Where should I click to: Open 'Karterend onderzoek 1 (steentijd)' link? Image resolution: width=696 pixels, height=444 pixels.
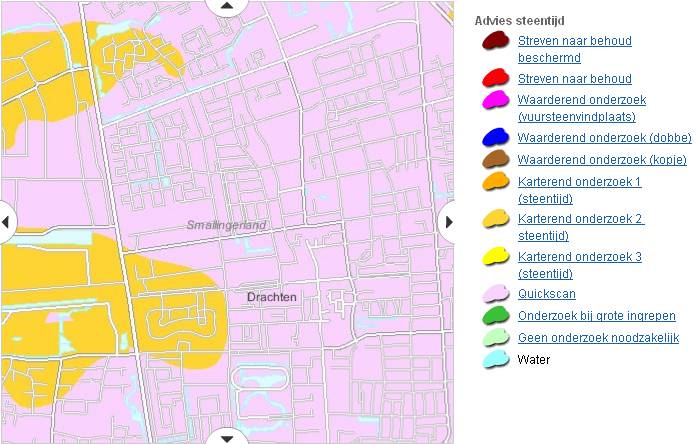click(579, 190)
